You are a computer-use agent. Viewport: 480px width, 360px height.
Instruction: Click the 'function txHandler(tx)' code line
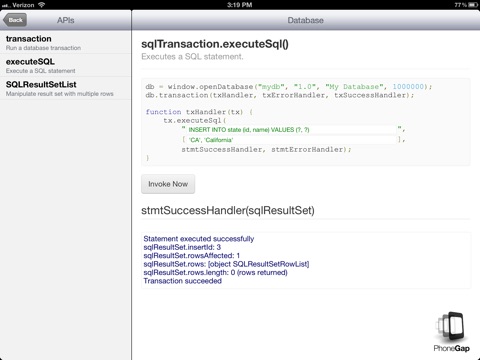(x=199, y=112)
